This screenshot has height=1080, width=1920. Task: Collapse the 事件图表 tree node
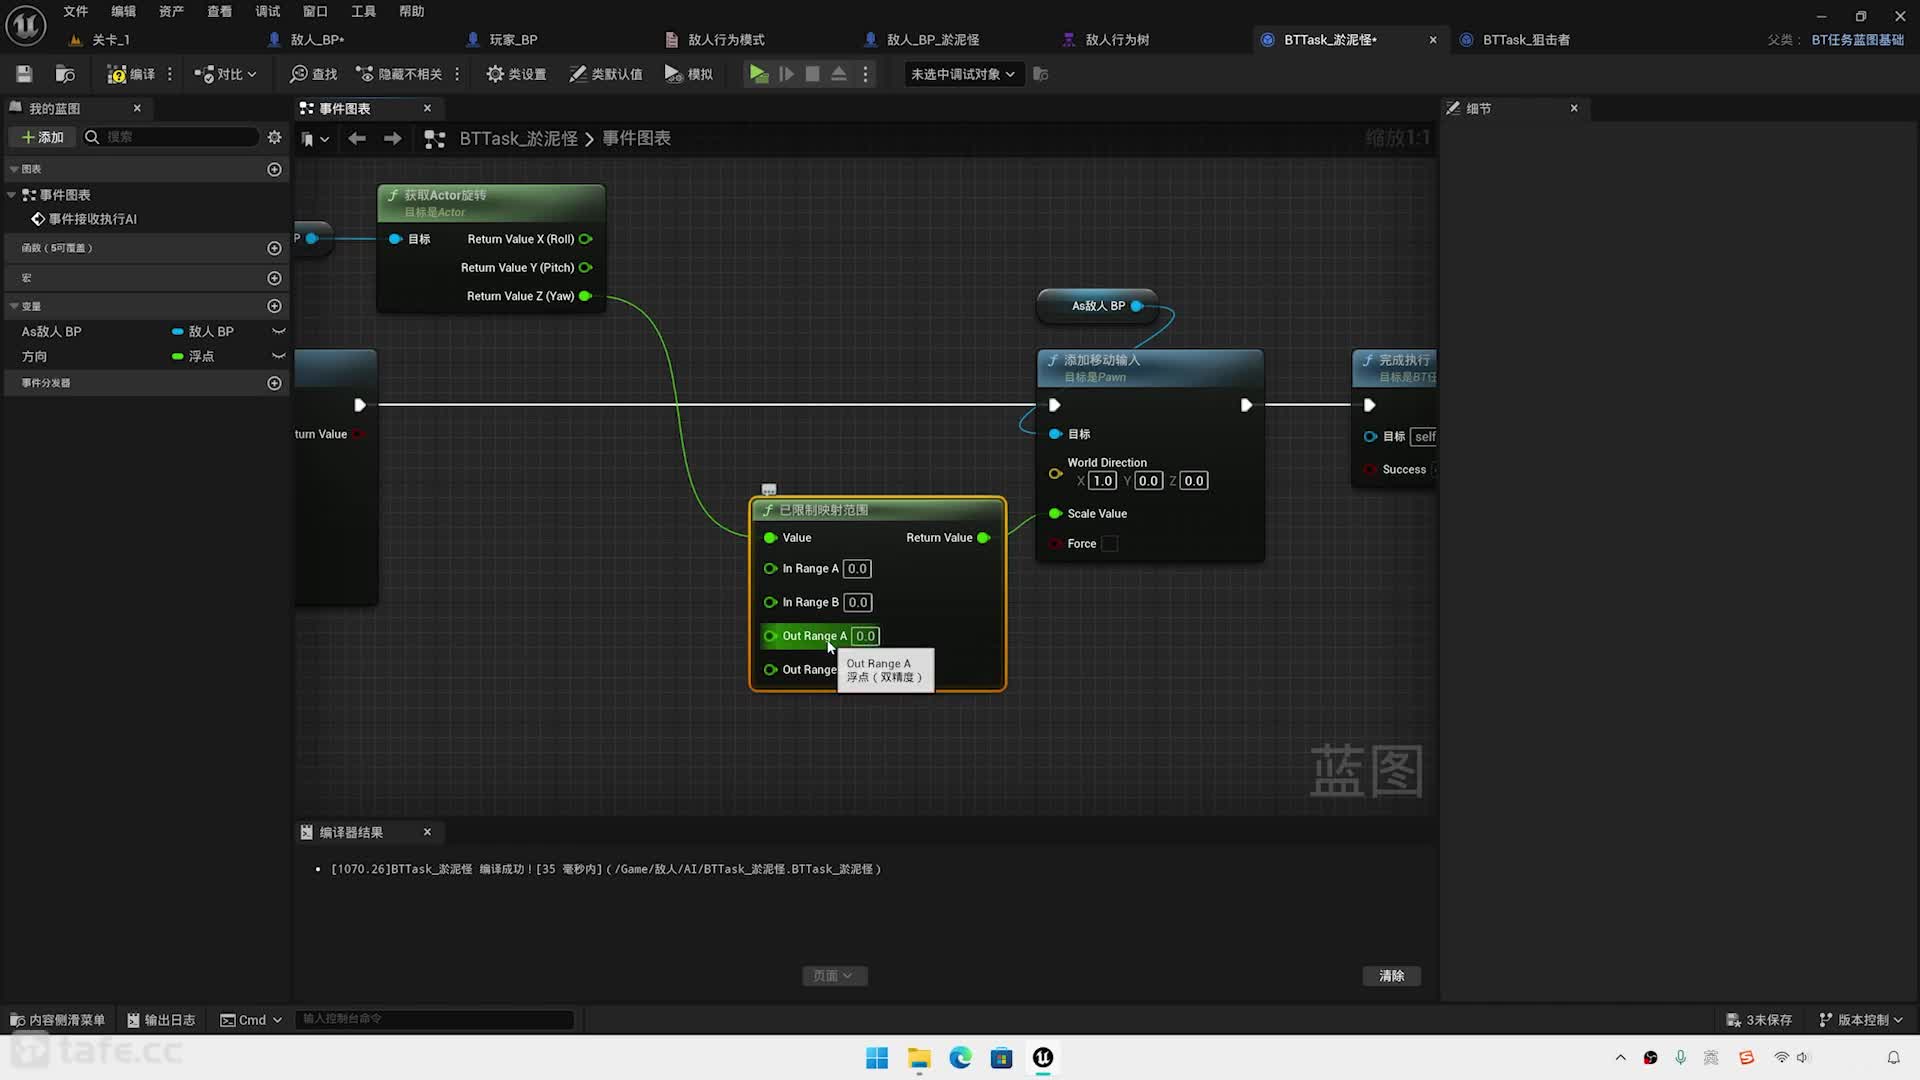click(12, 194)
